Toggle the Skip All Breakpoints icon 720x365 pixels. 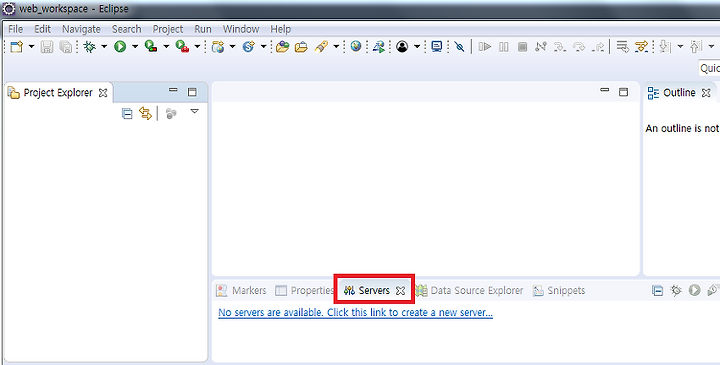pyautogui.click(x=459, y=46)
